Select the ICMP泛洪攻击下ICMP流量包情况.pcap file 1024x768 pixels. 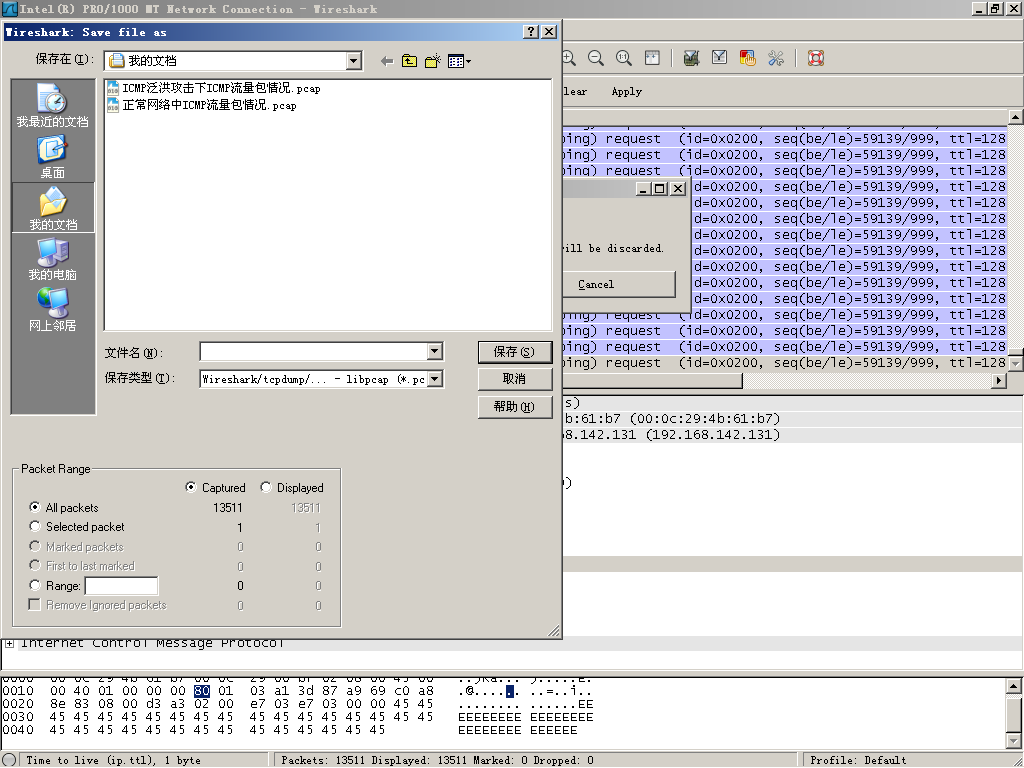click(214, 88)
